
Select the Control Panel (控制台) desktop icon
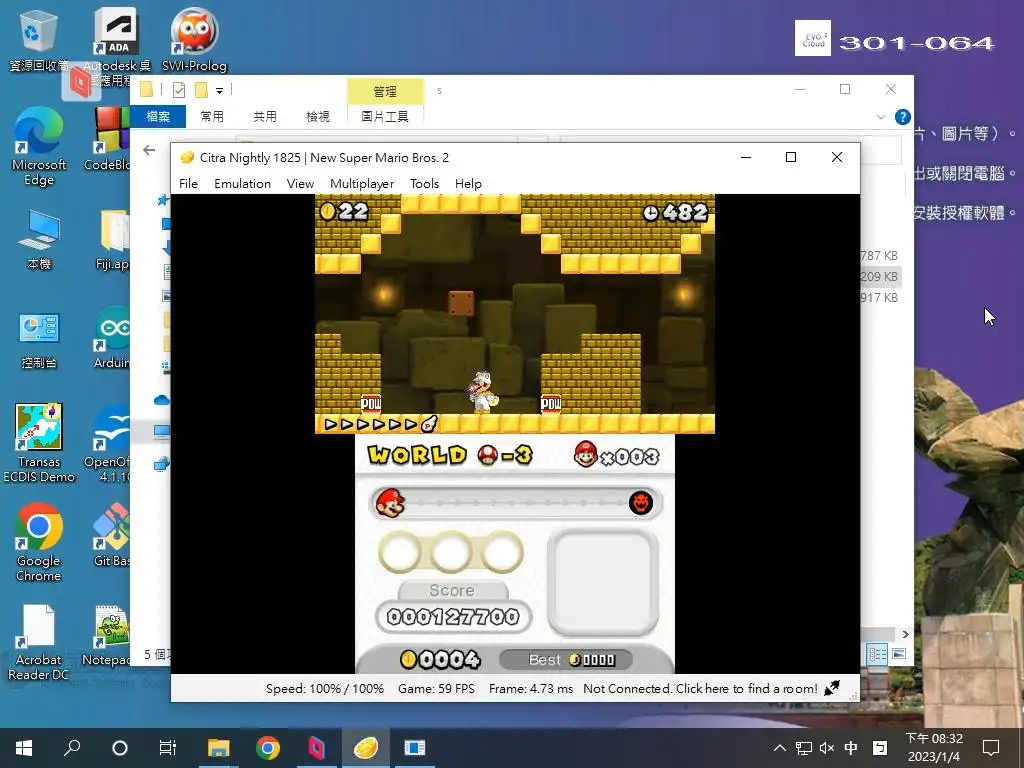click(x=39, y=340)
